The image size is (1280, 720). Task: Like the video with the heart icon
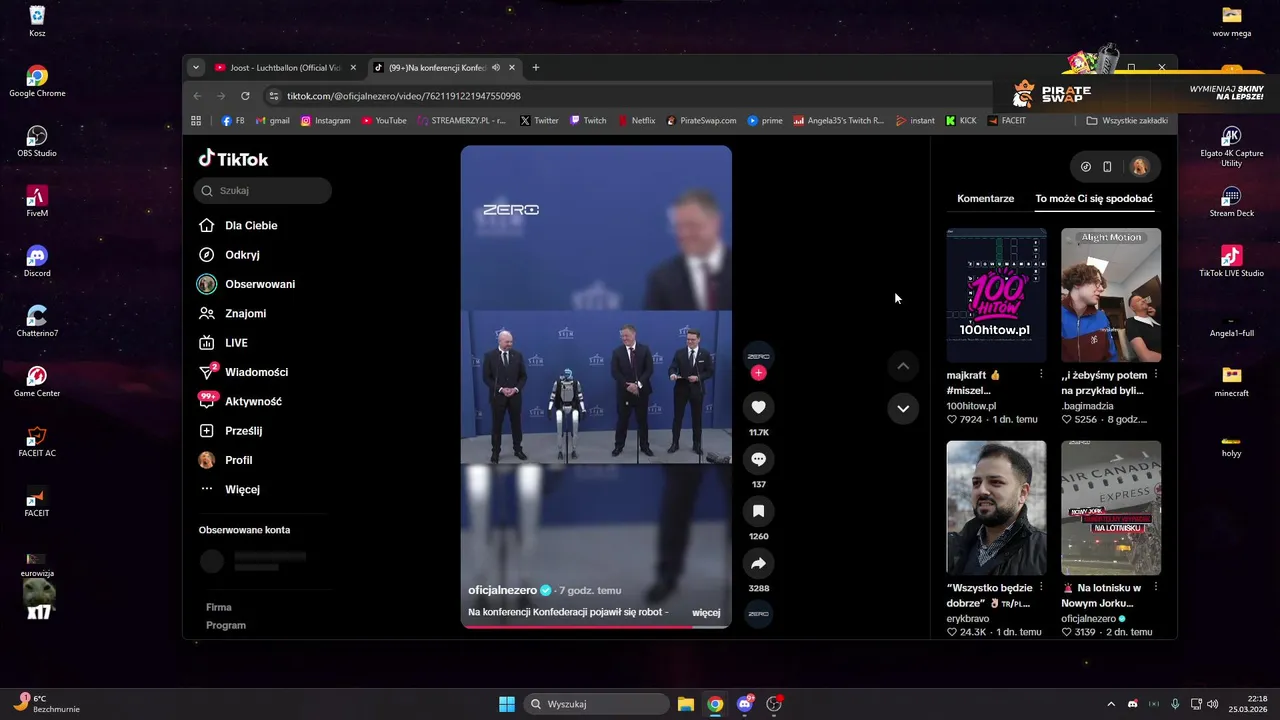[x=758, y=407]
